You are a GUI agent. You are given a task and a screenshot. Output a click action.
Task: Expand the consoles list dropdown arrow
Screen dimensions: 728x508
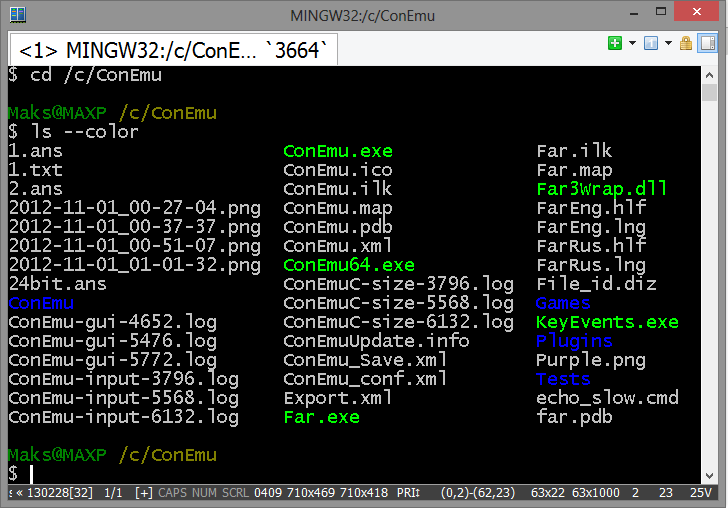point(668,43)
